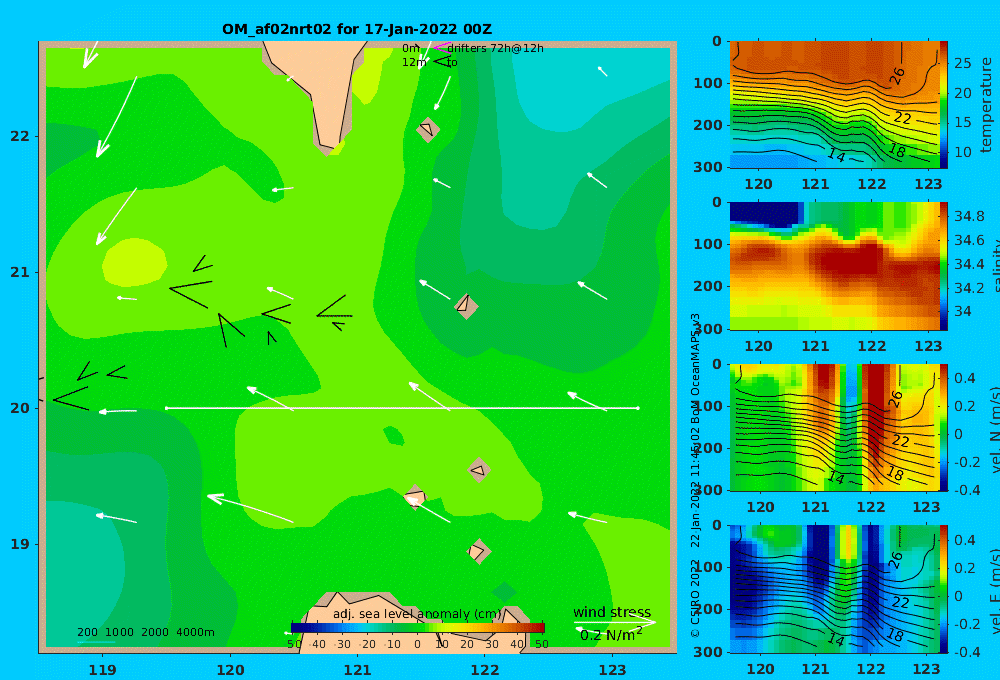Click the island marker near 22N just east of 121.5E
Viewport: 1000px width, 680px height.
[x=428, y=129]
